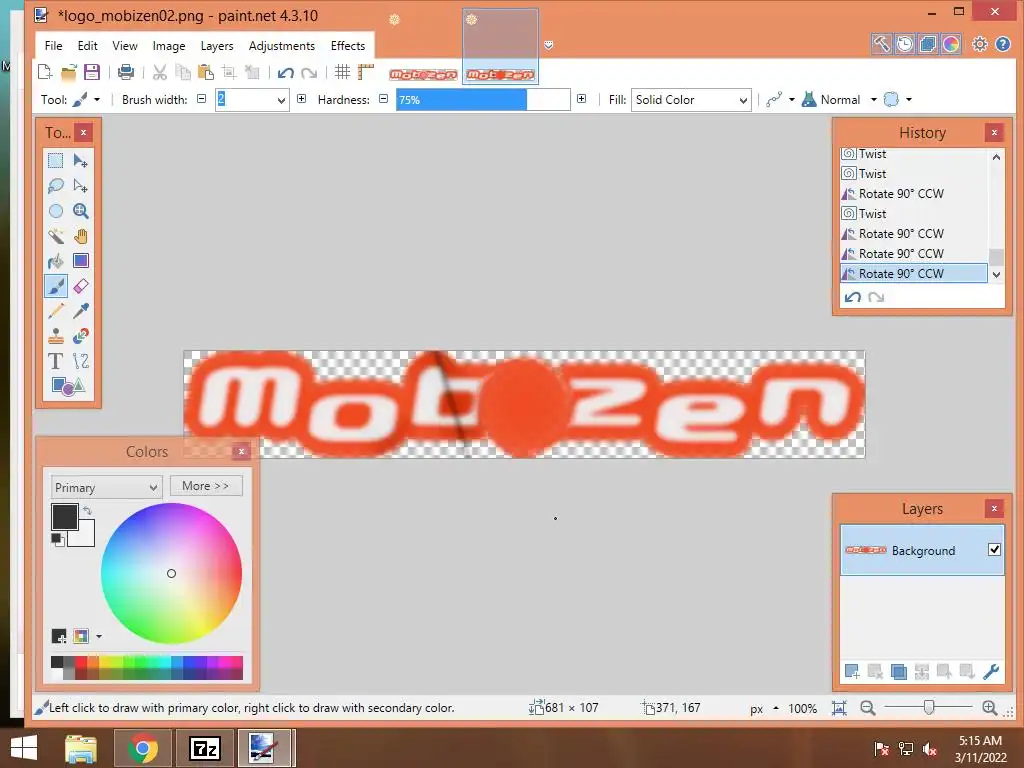This screenshot has height=768, width=1024.
Task: Select the Move Selected Pixels tool
Action: point(80,161)
